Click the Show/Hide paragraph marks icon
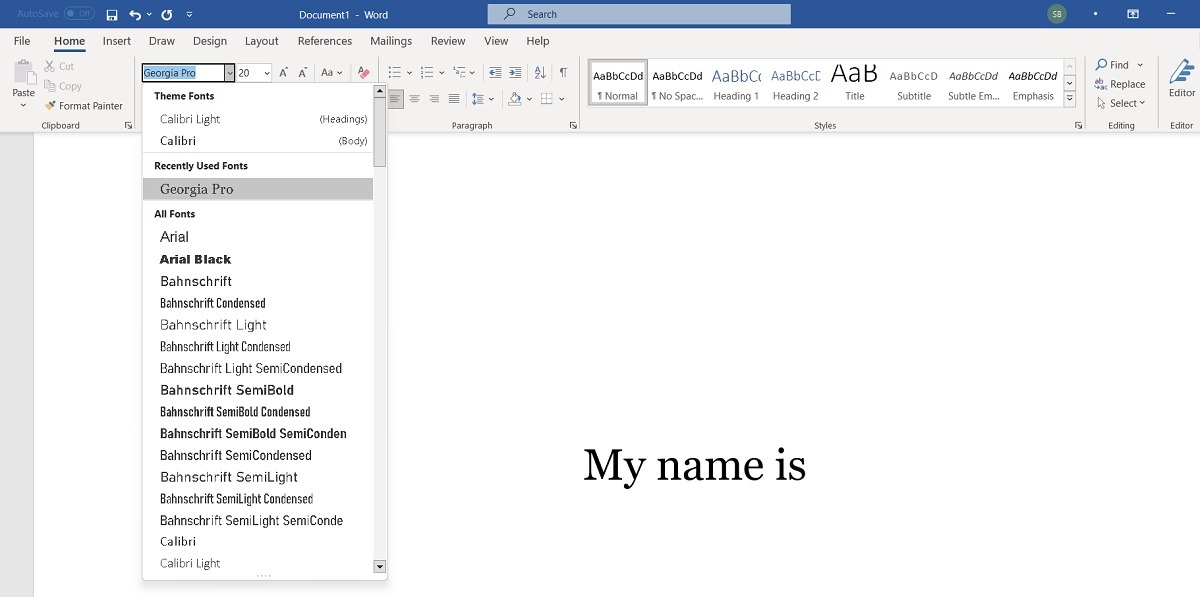This screenshot has height=597, width=1200. (x=565, y=71)
